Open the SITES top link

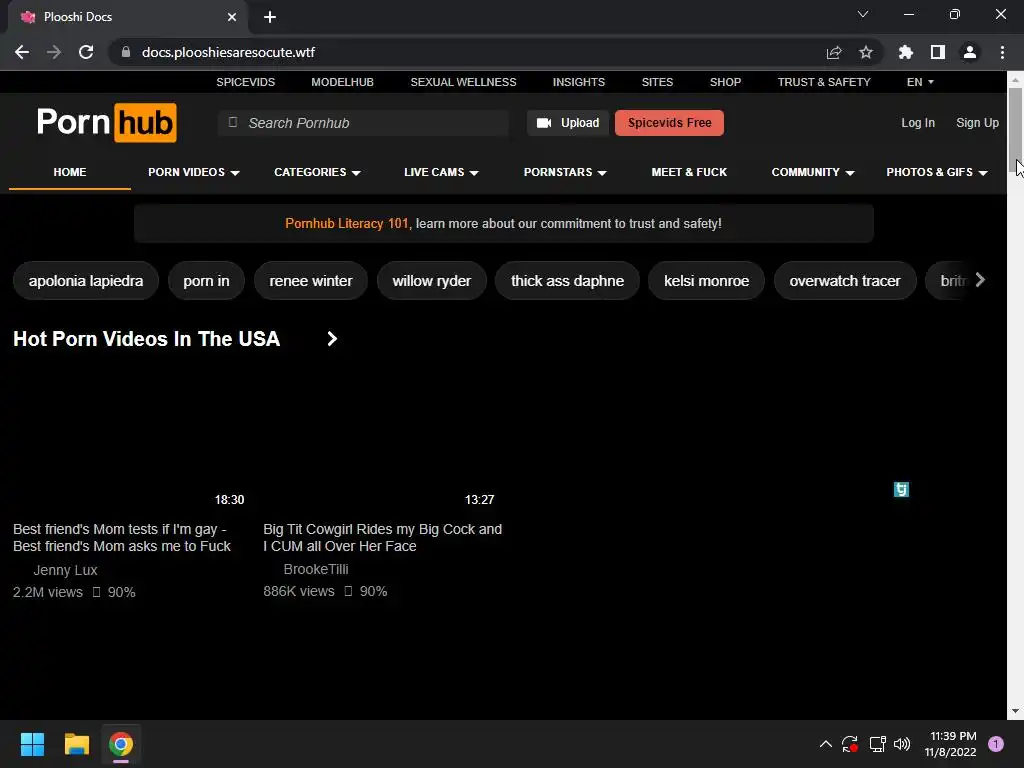(x=657, y=82)
